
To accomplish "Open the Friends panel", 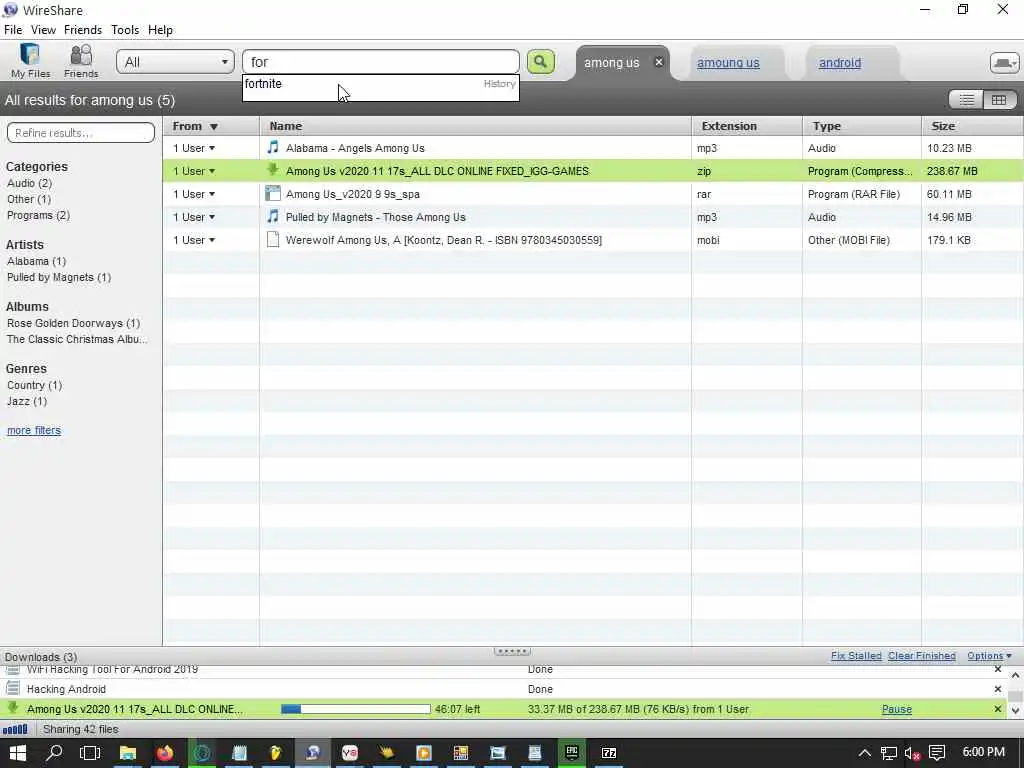I will [81, 61].
